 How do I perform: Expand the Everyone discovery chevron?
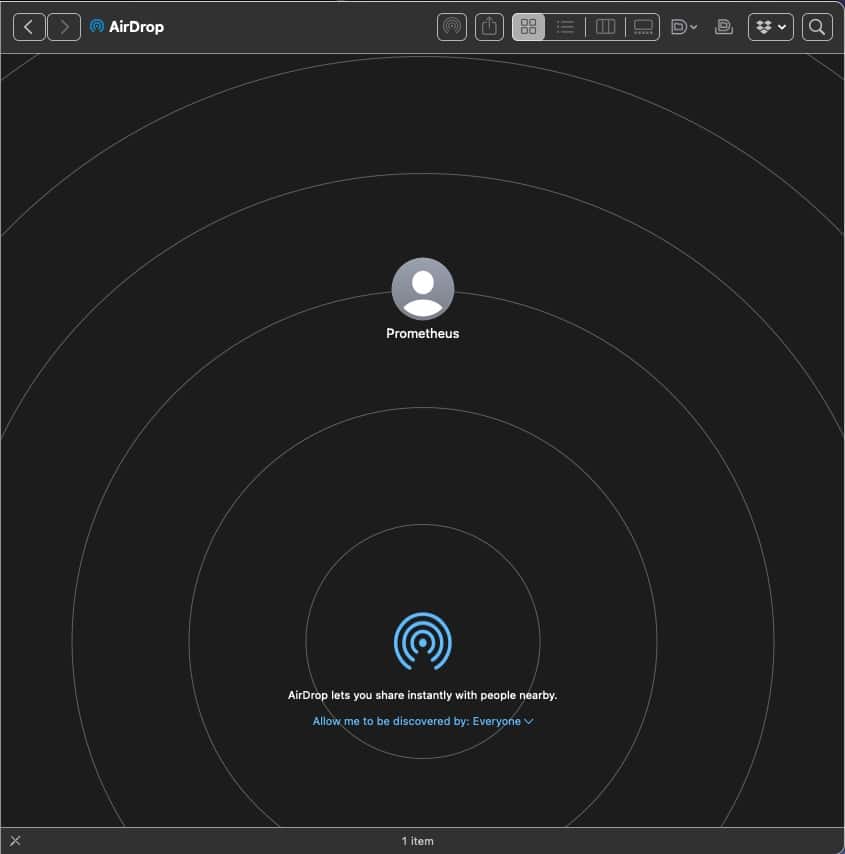click(x=529, y=721)
